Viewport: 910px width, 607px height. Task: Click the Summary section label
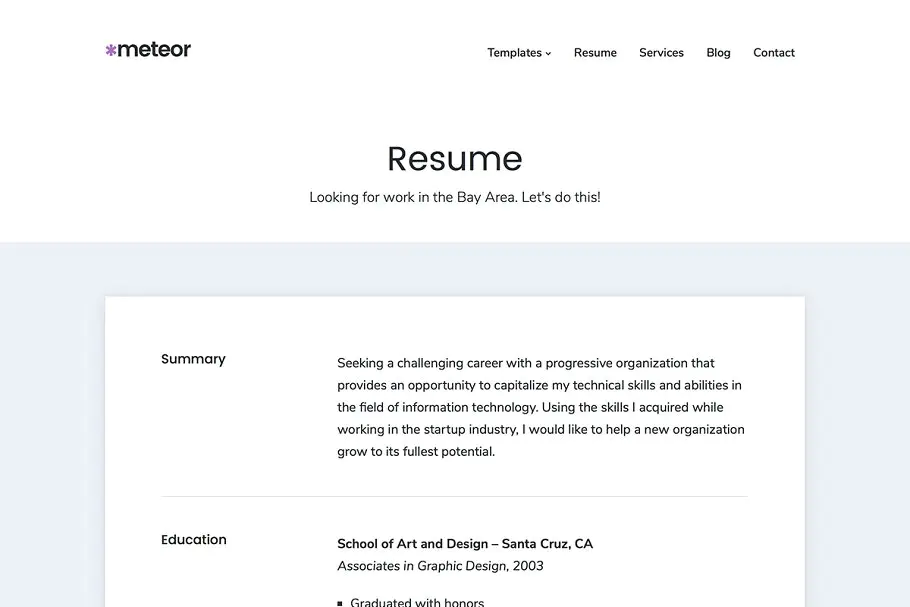[x=193, y=359]
